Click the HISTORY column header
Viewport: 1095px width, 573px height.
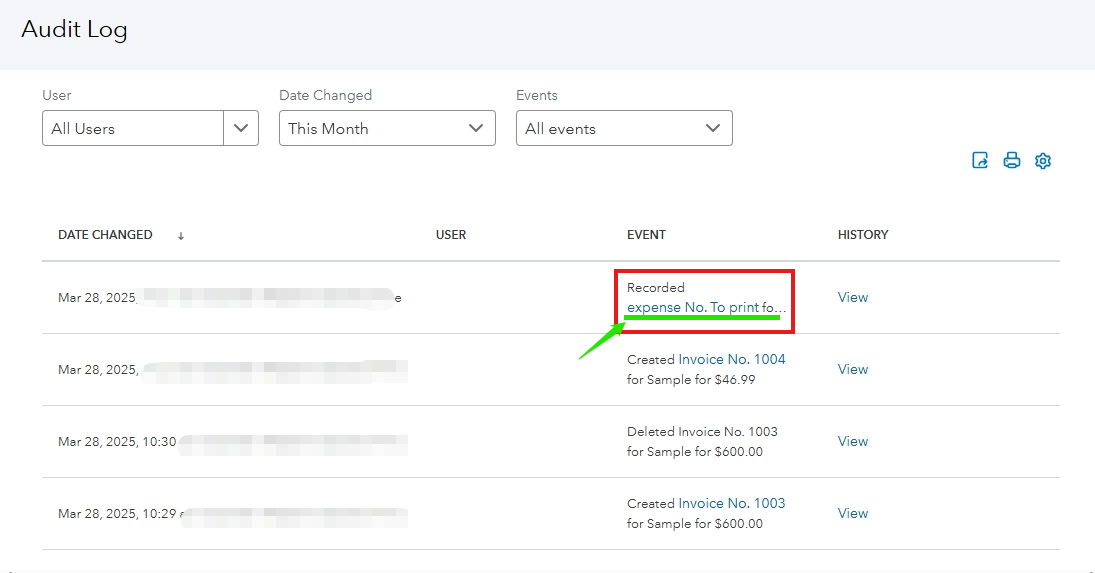click(x=863, y=235)
